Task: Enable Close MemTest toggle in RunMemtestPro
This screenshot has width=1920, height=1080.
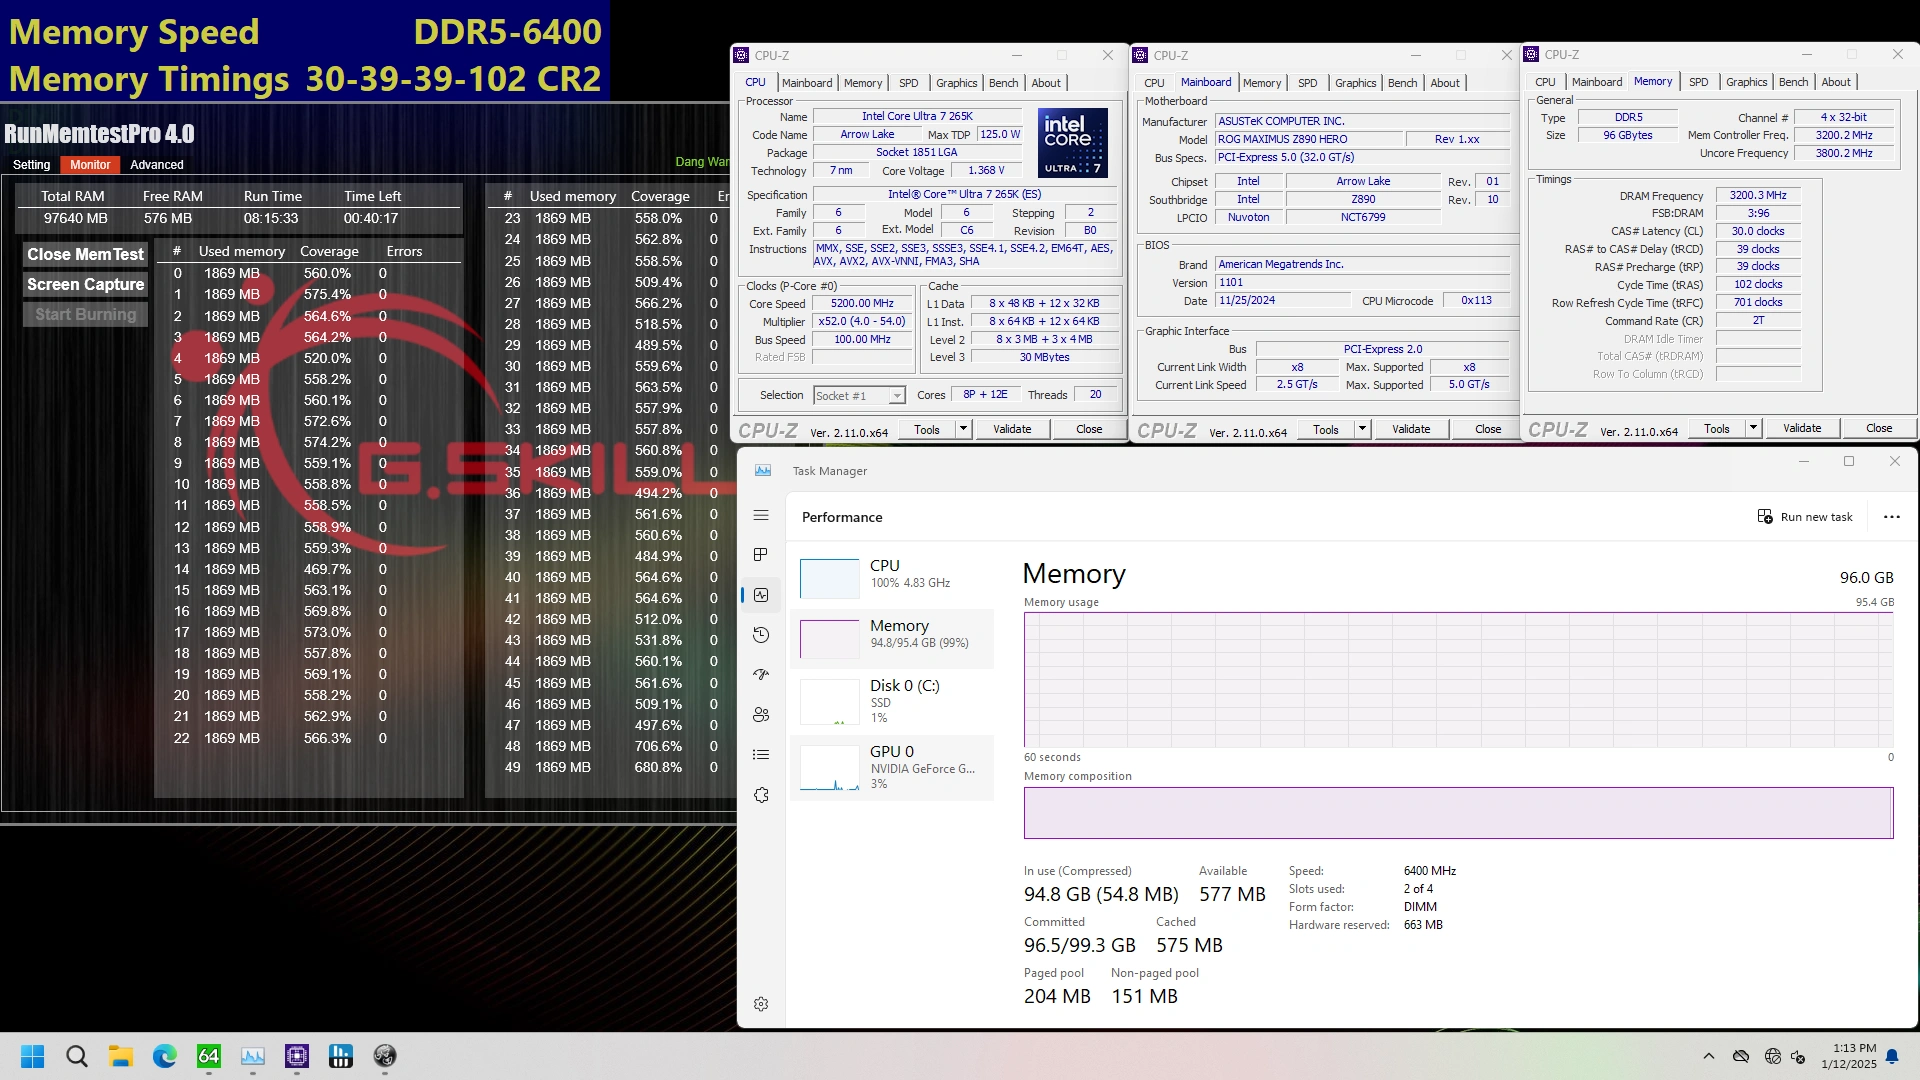Action: pos(84,252)
